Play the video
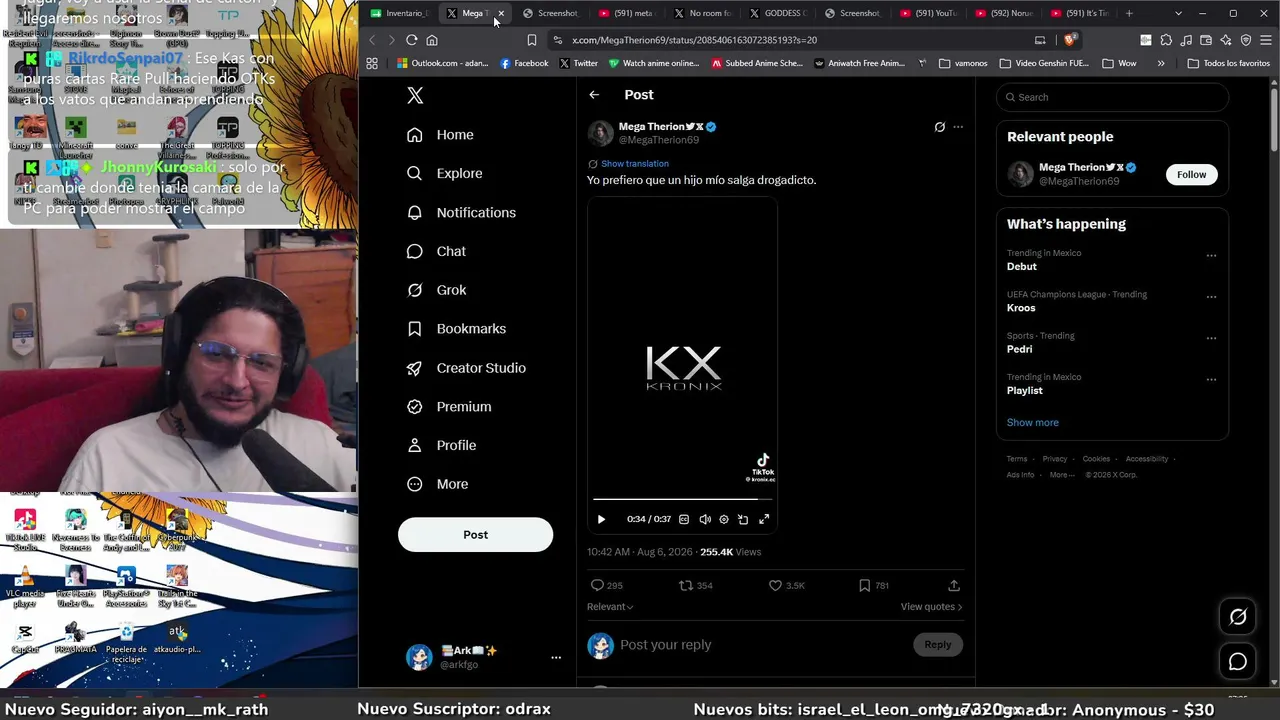The width and height of the screenshot is (1280, 720). coord(601,519)
